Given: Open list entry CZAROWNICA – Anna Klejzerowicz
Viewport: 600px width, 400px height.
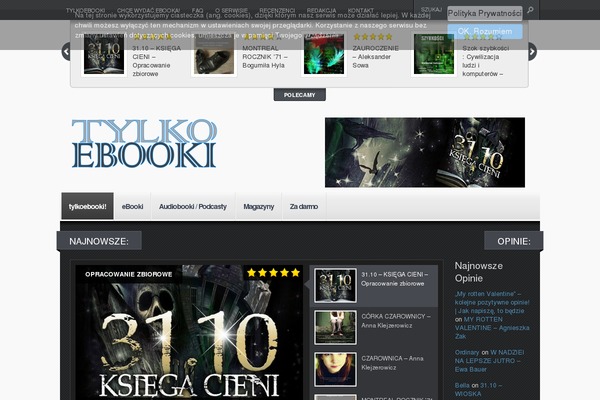Looking at the screenshot, I should coord(393,363).
